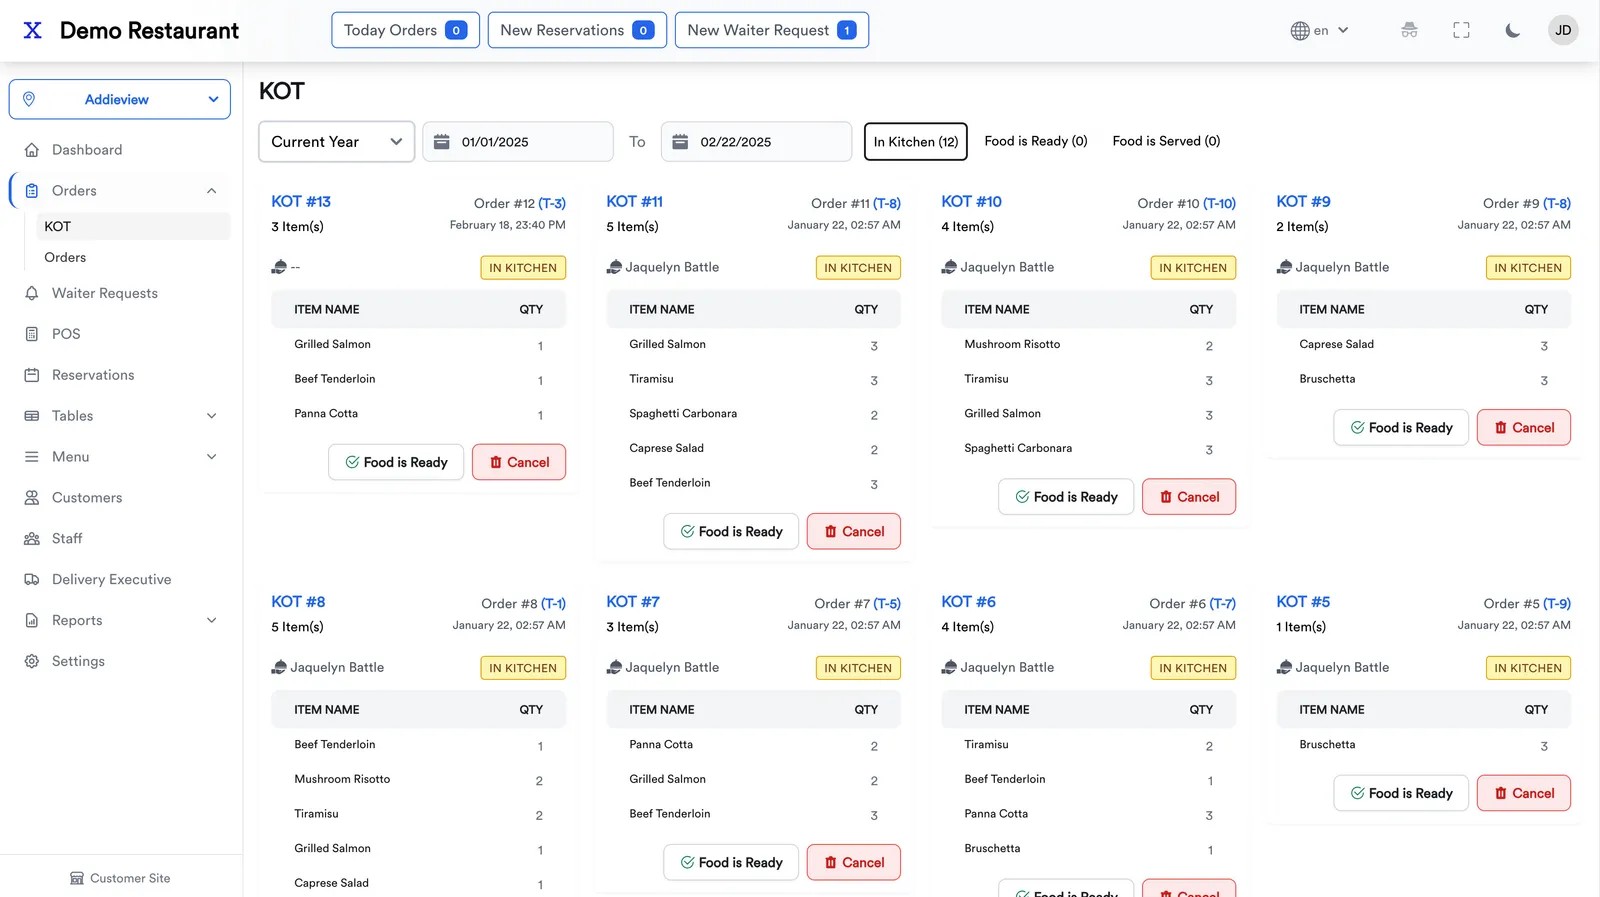Cancel KOT #13
This screenshot has height=897, width=1600.
[519, 462]
